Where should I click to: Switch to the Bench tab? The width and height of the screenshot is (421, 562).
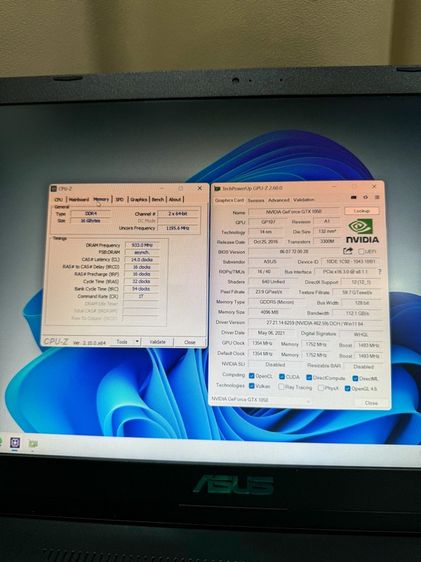(x=158, y=200)
